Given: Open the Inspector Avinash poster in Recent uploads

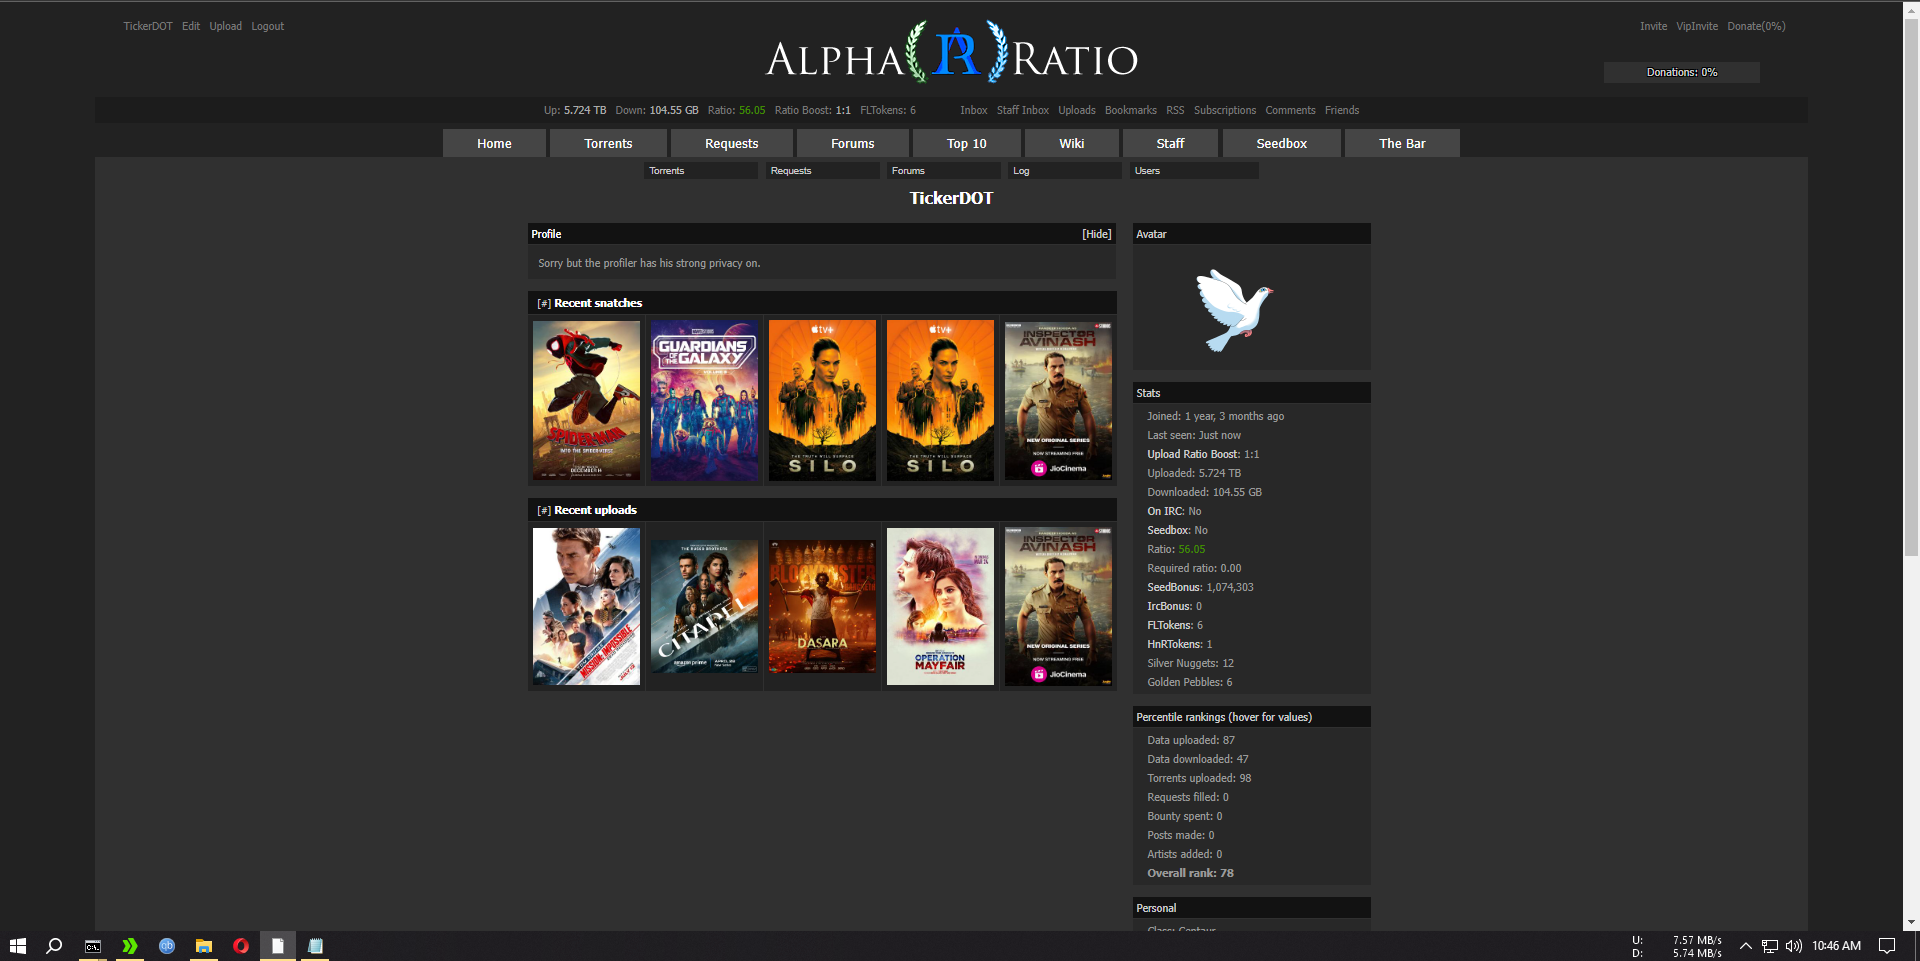Looking at the screenshot, I should tap(1058, 607).
